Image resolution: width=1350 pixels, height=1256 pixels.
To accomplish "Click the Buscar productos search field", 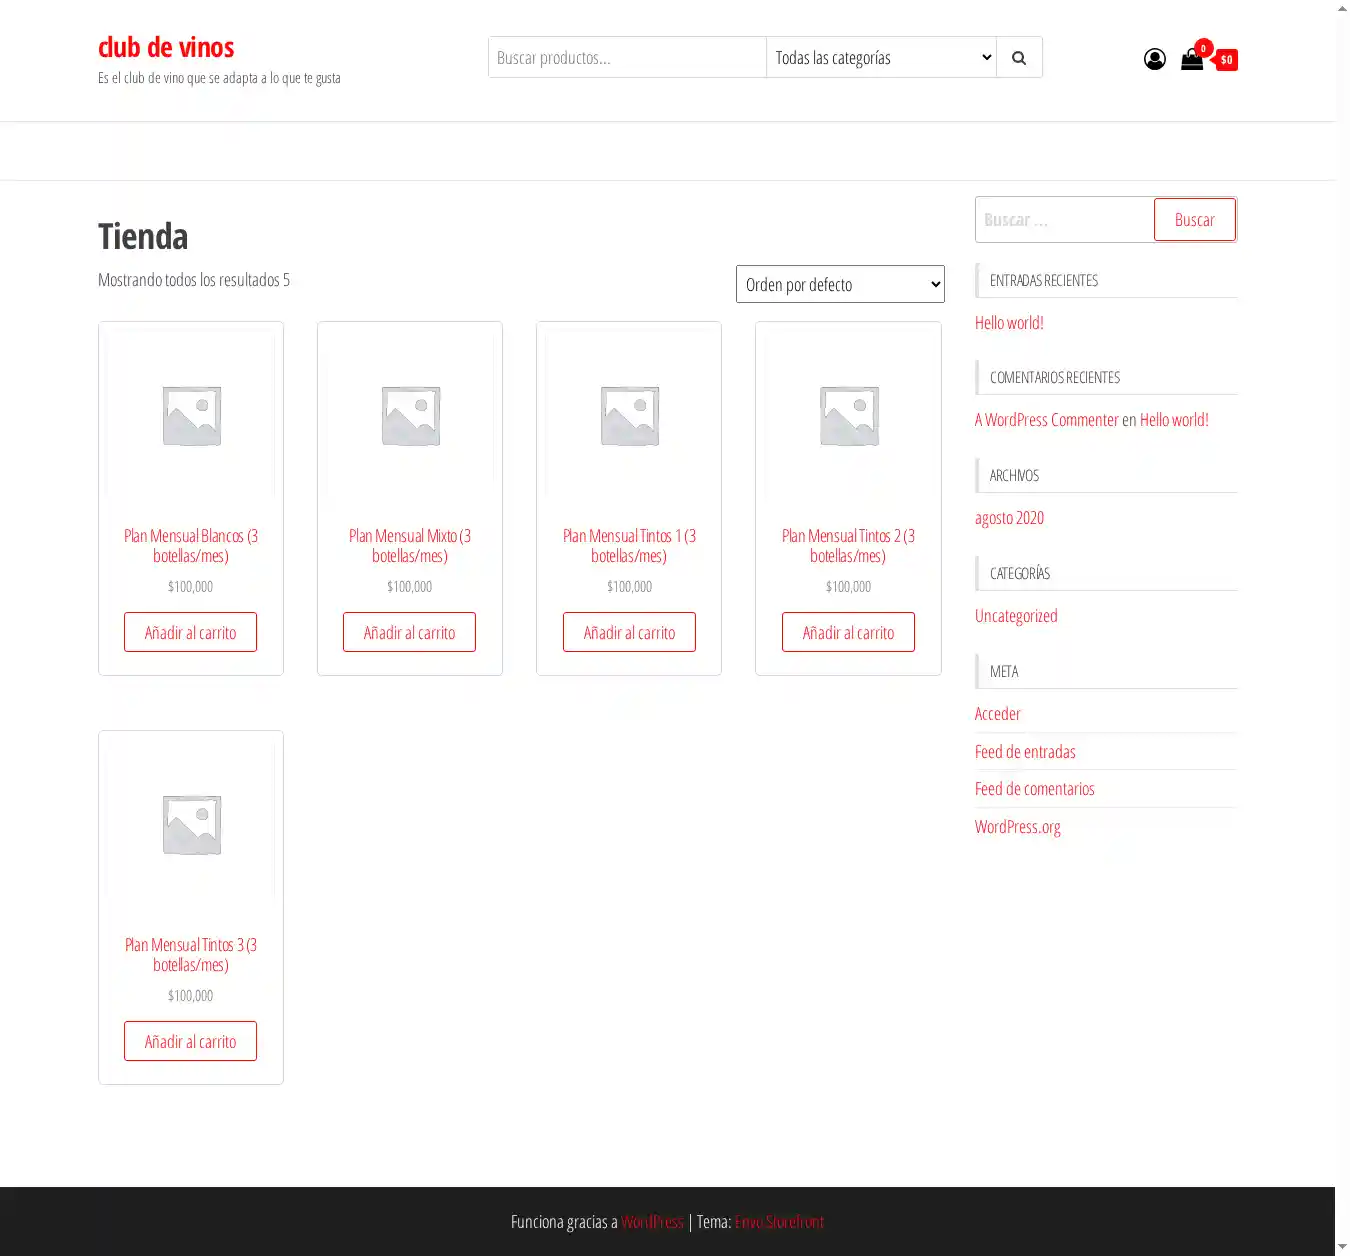I will pyautogui.click(x=627, y=58).
